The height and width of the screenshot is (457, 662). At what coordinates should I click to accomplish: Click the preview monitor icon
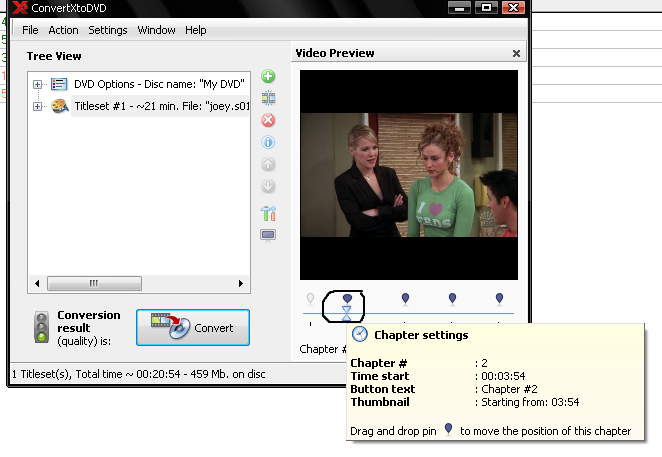pos(268,235)
